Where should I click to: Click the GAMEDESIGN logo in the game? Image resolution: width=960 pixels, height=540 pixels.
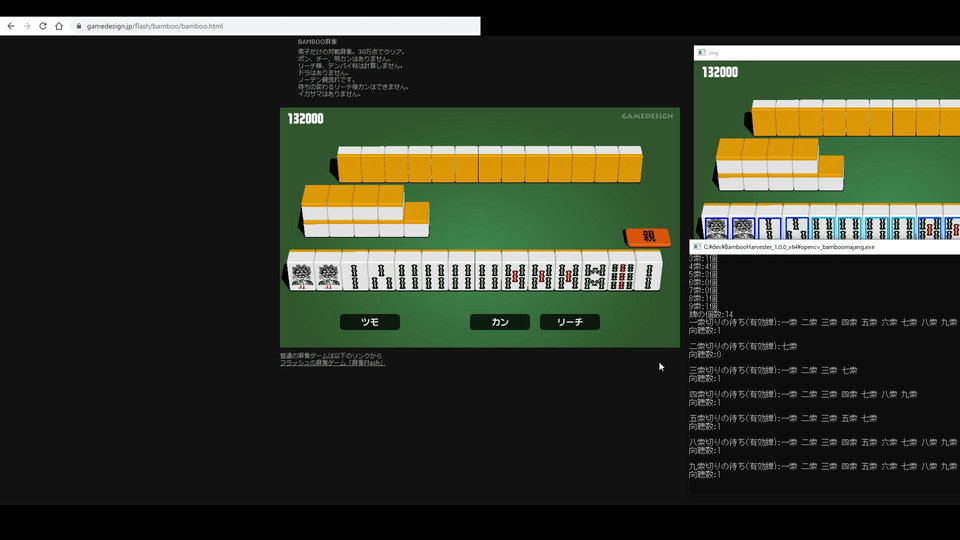(x=647, y=116)
